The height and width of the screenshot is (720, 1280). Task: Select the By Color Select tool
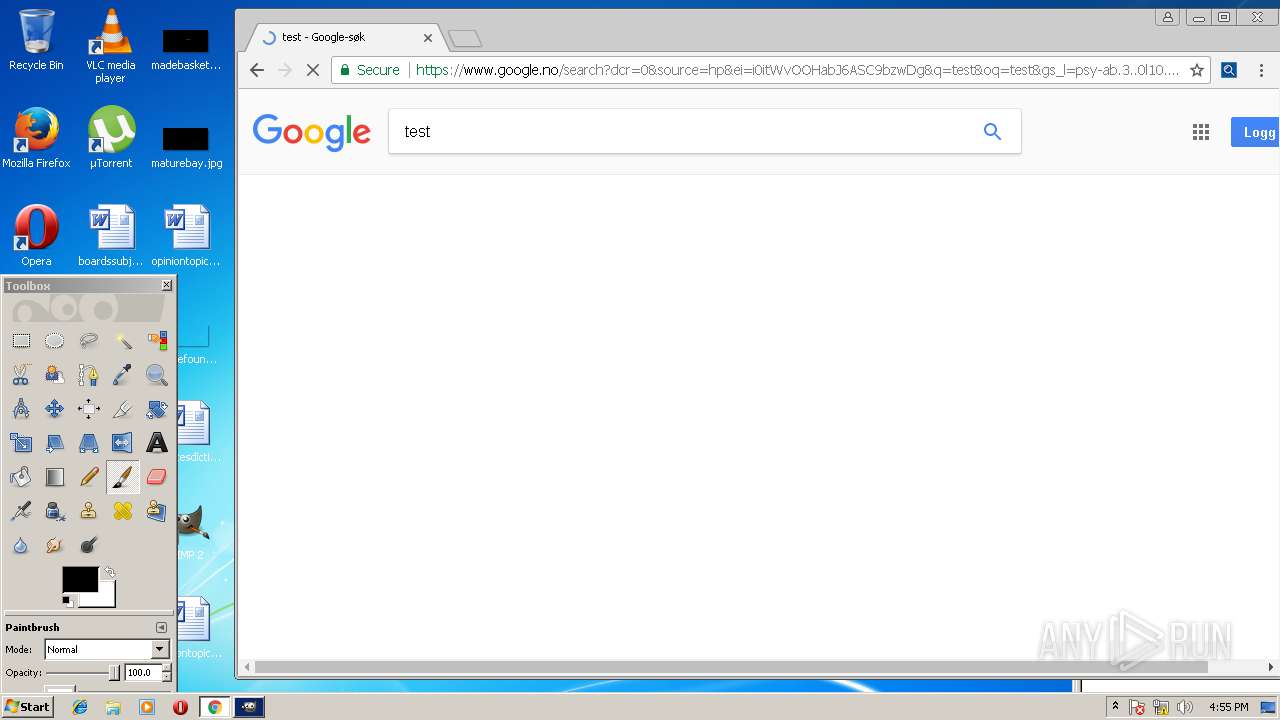157,341
